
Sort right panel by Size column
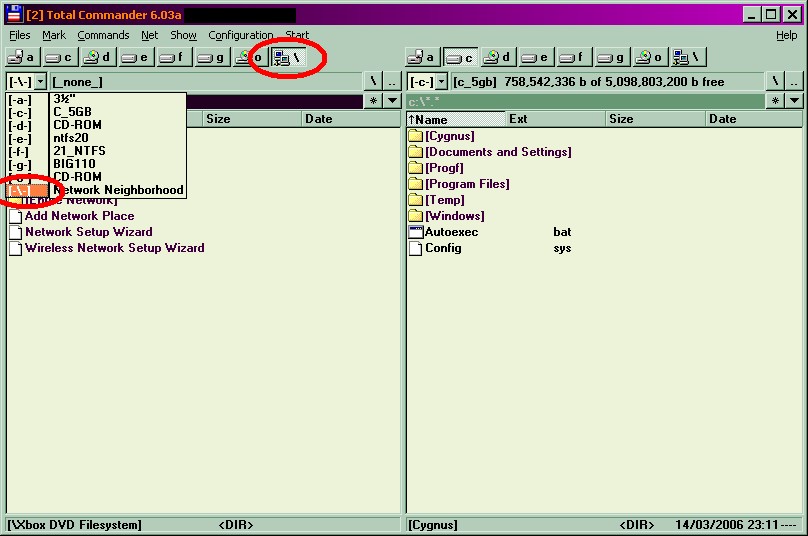[x=655, y=119]
